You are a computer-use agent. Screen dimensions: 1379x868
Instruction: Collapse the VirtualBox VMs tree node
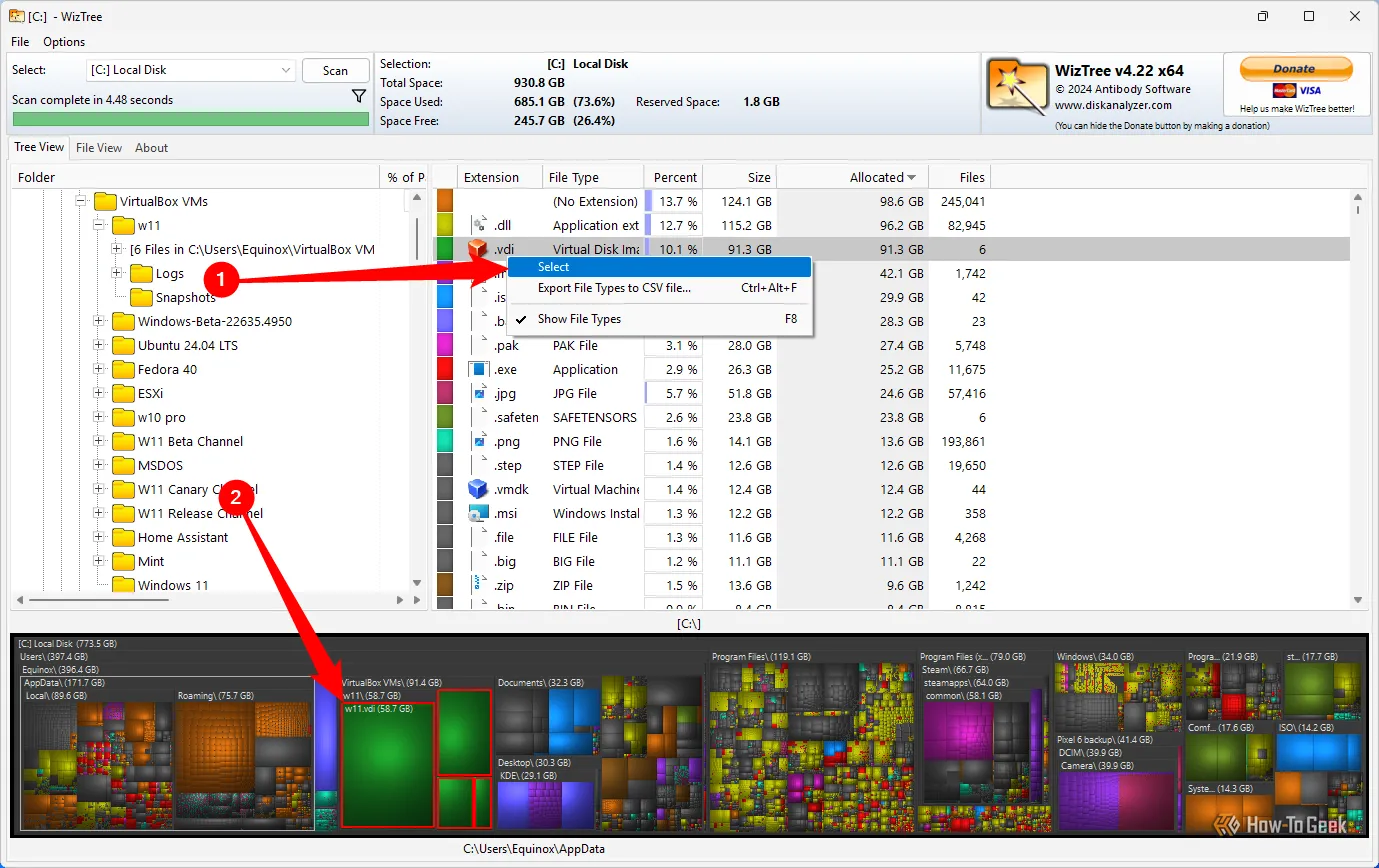click(82, 201)
